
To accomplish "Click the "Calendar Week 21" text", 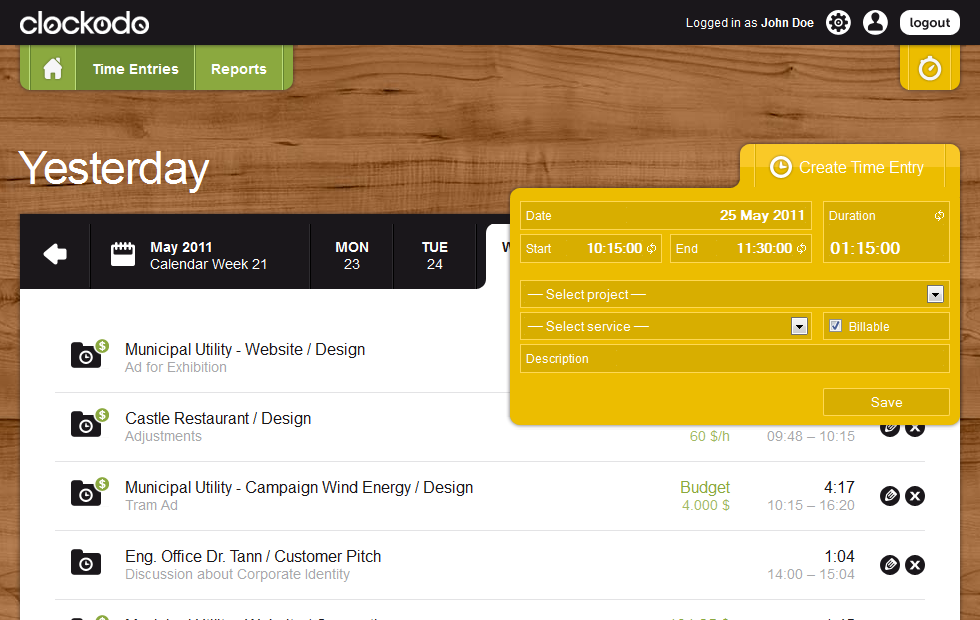I will point(209,264).
